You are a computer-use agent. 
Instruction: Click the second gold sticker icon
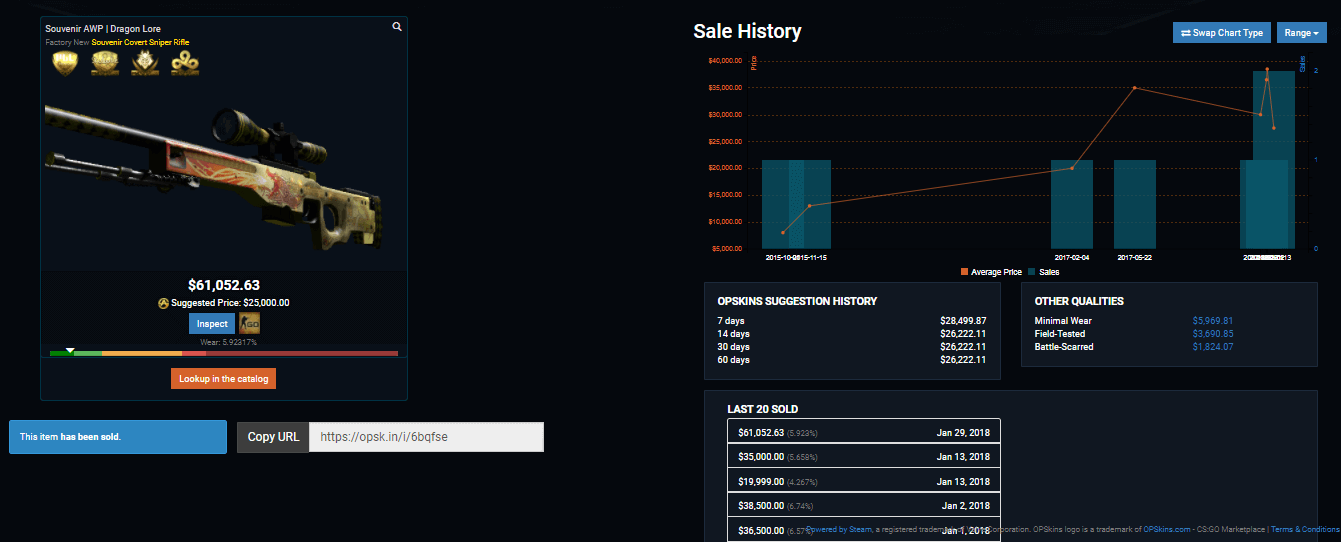tap(105, 62)
